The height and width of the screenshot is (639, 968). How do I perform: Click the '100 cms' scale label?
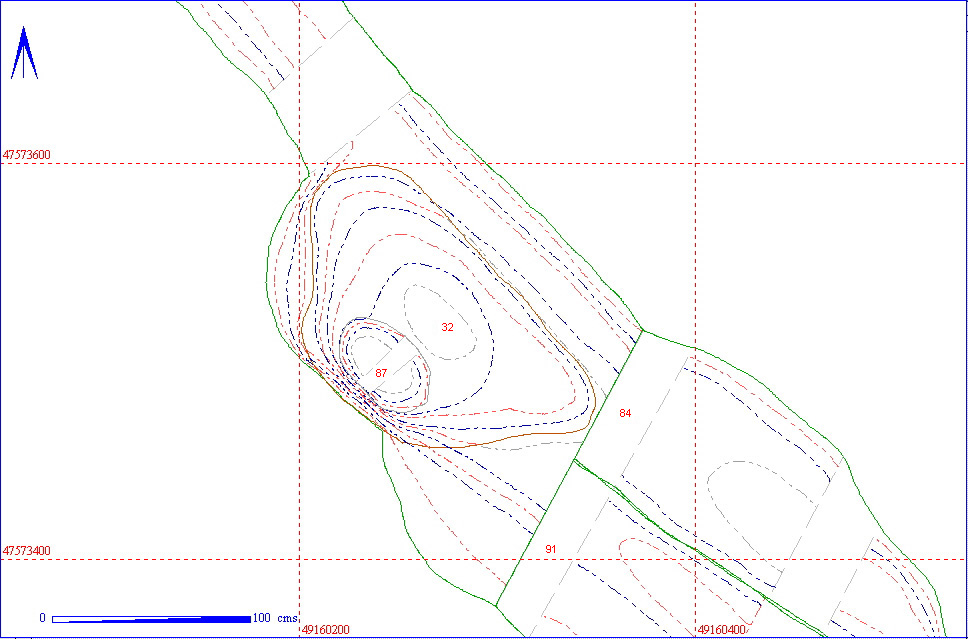point(275,617)
